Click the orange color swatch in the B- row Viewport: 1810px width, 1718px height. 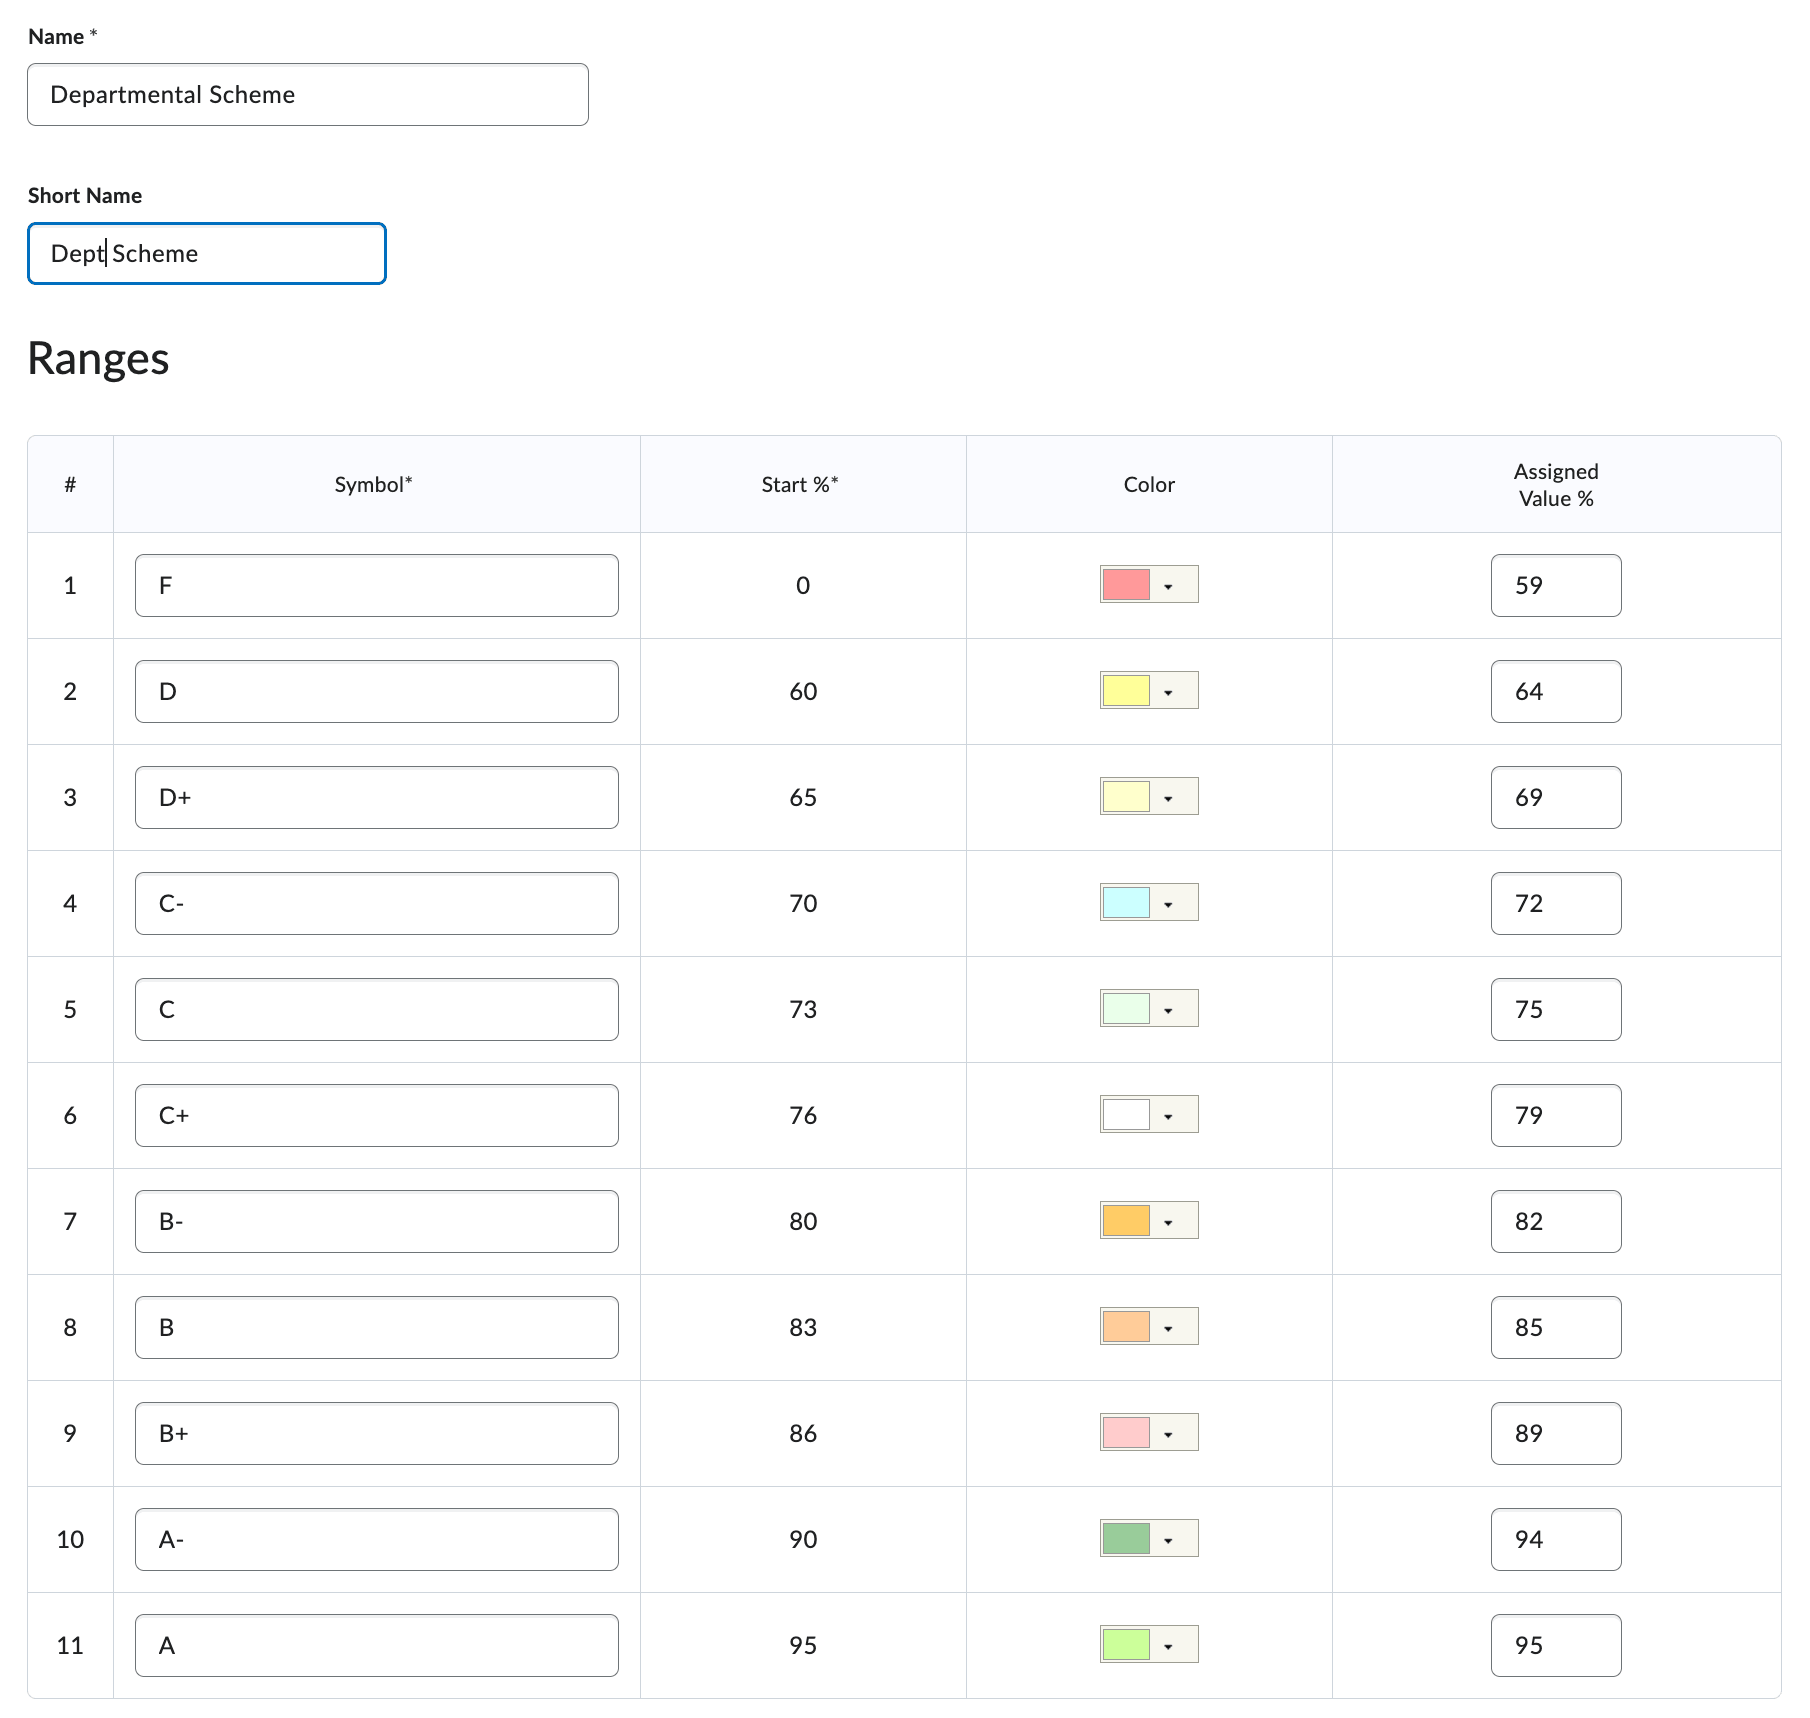1126,1221
